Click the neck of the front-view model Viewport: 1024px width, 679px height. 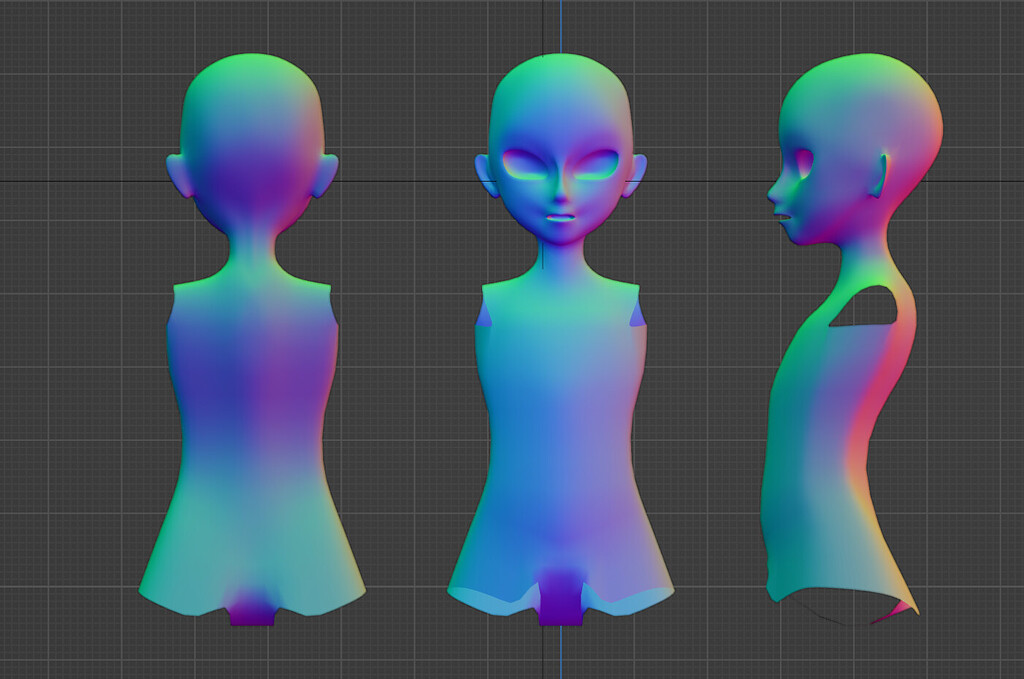click(560, 258)
